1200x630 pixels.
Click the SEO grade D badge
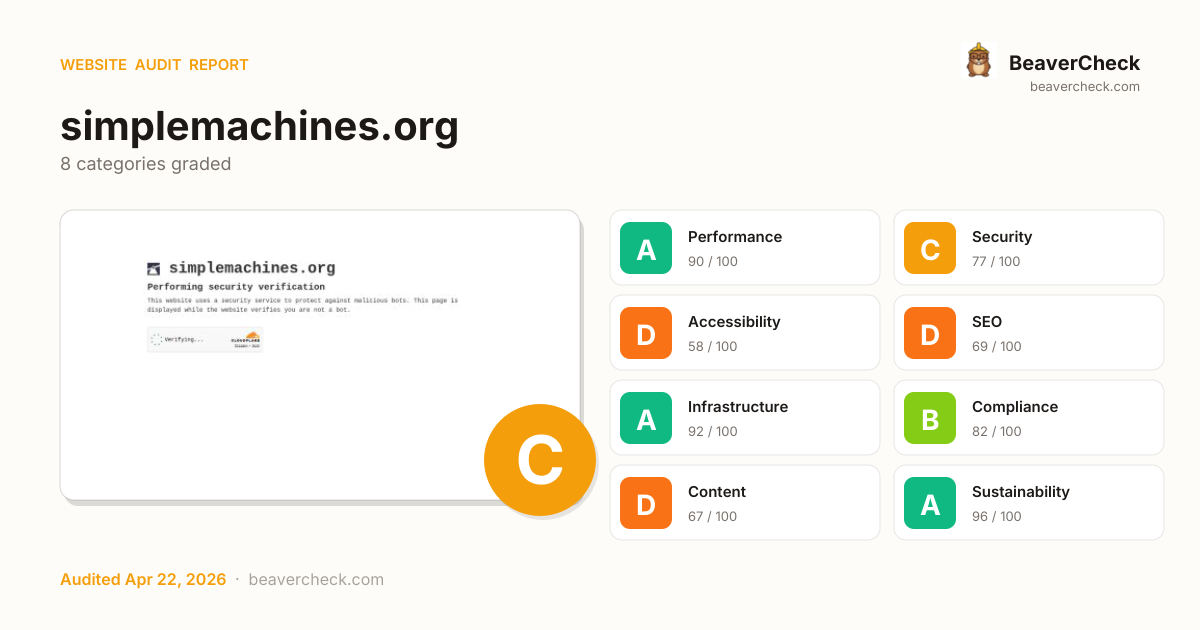930,333
